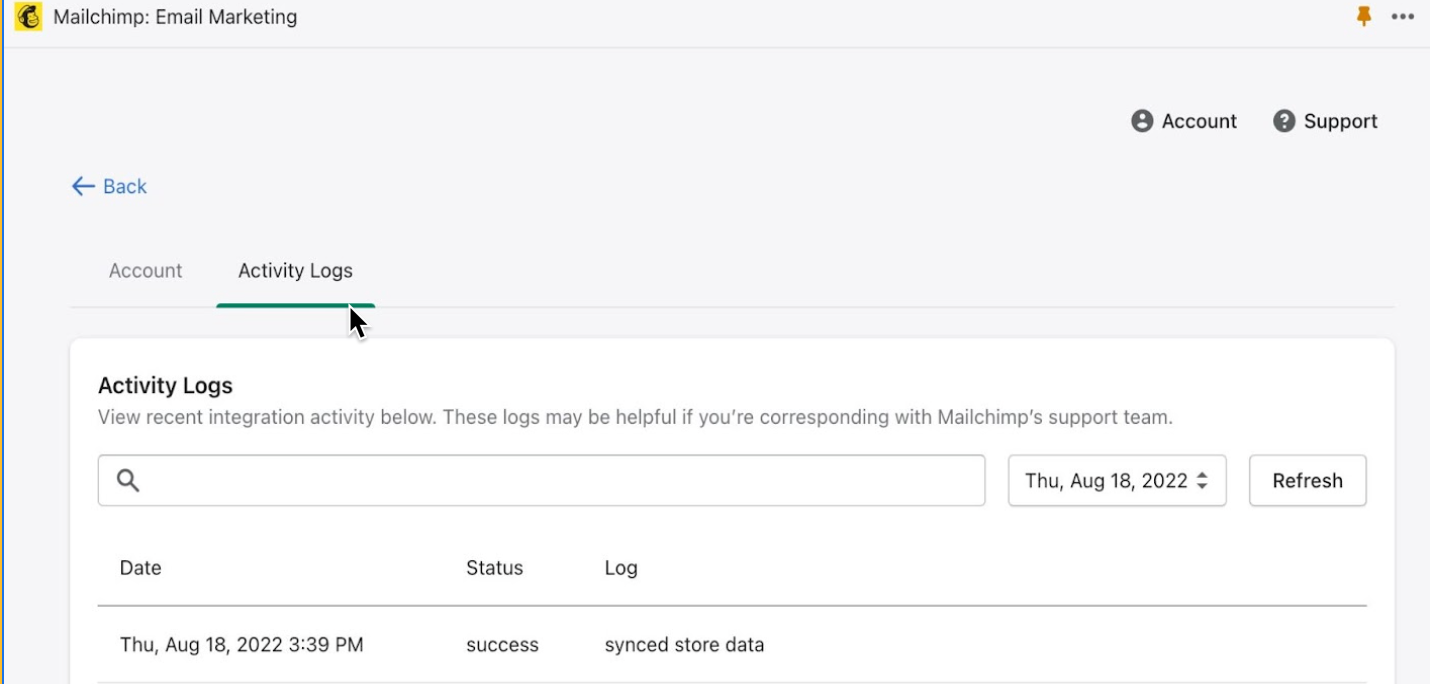Select the synced store data log entry
Viewport: 1430px width, 684px height.
click(685, 644)
